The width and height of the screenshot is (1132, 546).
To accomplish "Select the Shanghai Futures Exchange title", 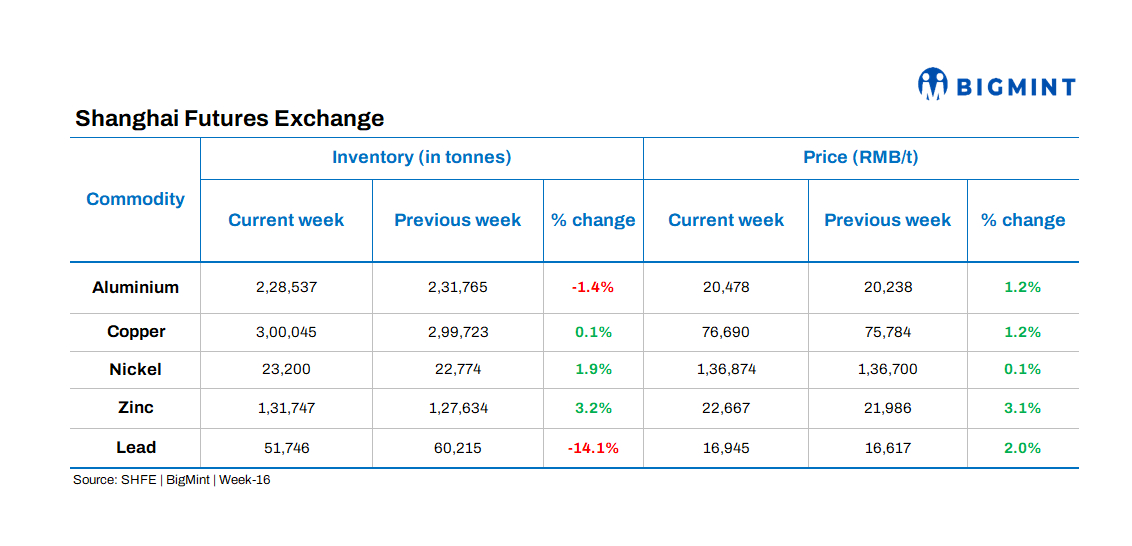I will click(x=229, y=118).
